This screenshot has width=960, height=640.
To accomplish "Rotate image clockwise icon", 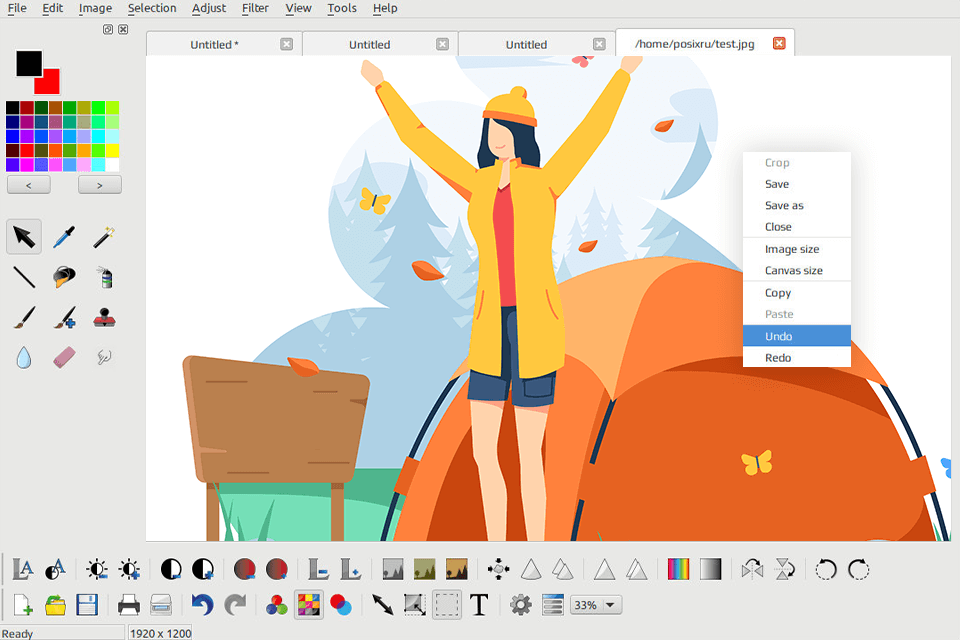I will click(x=858, y=570).
